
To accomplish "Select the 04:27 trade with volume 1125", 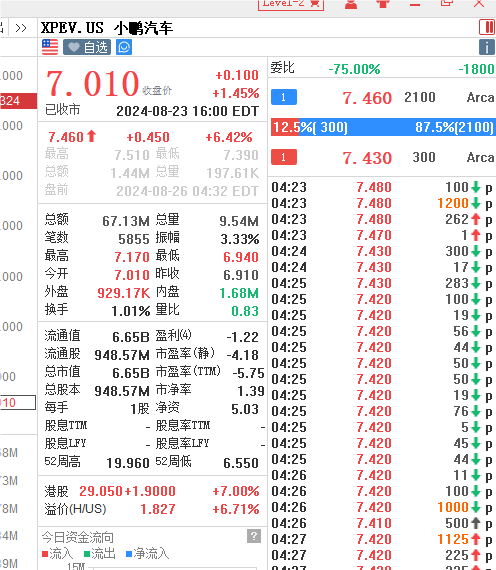I will tap(382, 539).
